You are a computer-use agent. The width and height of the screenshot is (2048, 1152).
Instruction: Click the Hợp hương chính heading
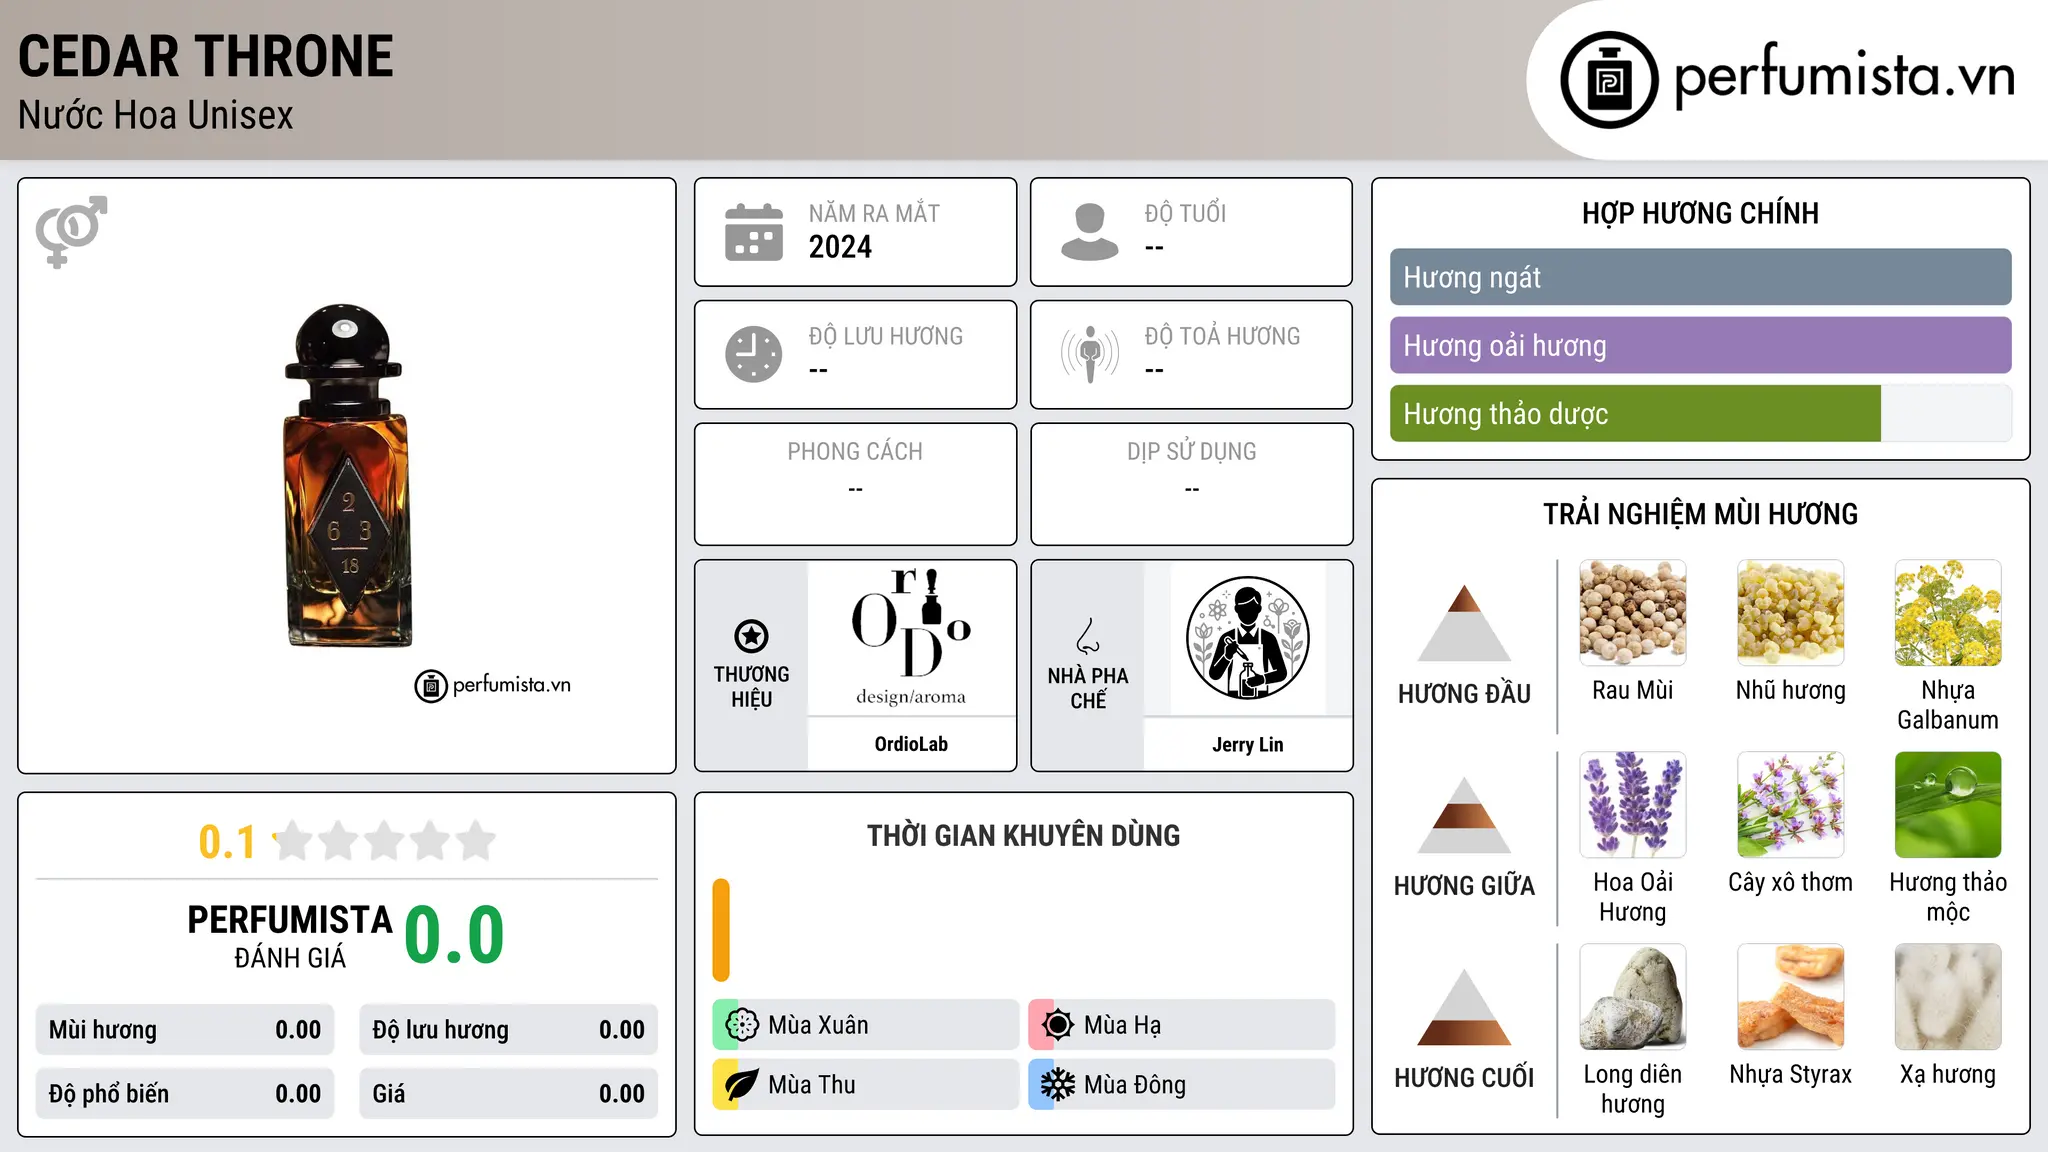click(1700, 213)
